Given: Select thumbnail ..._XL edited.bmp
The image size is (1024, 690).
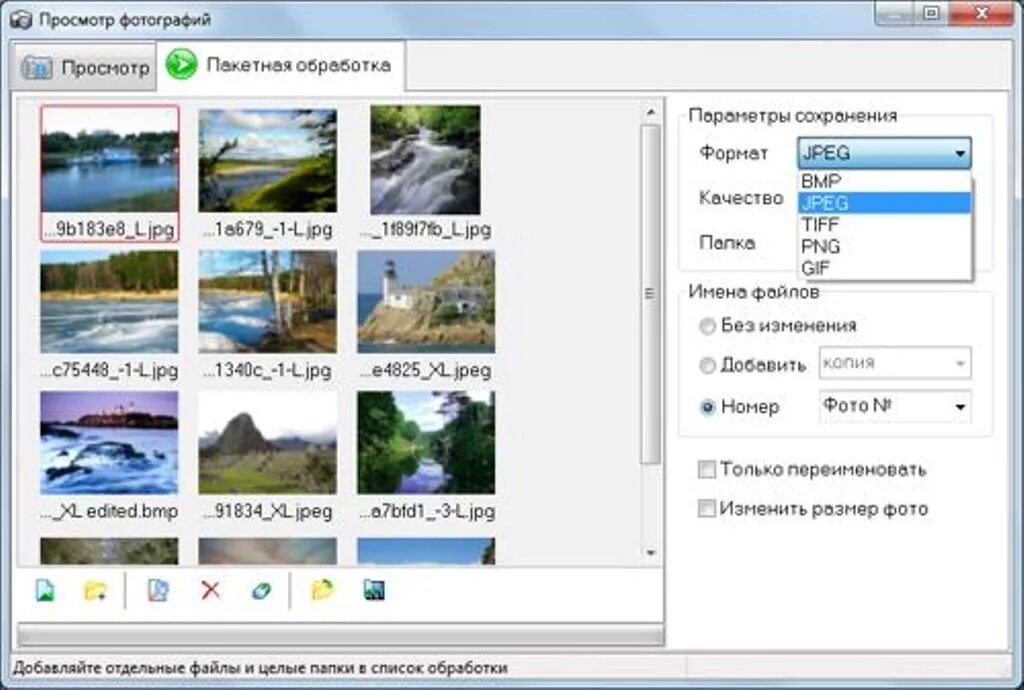Looking at the screenshot, I should pos(109,456).
